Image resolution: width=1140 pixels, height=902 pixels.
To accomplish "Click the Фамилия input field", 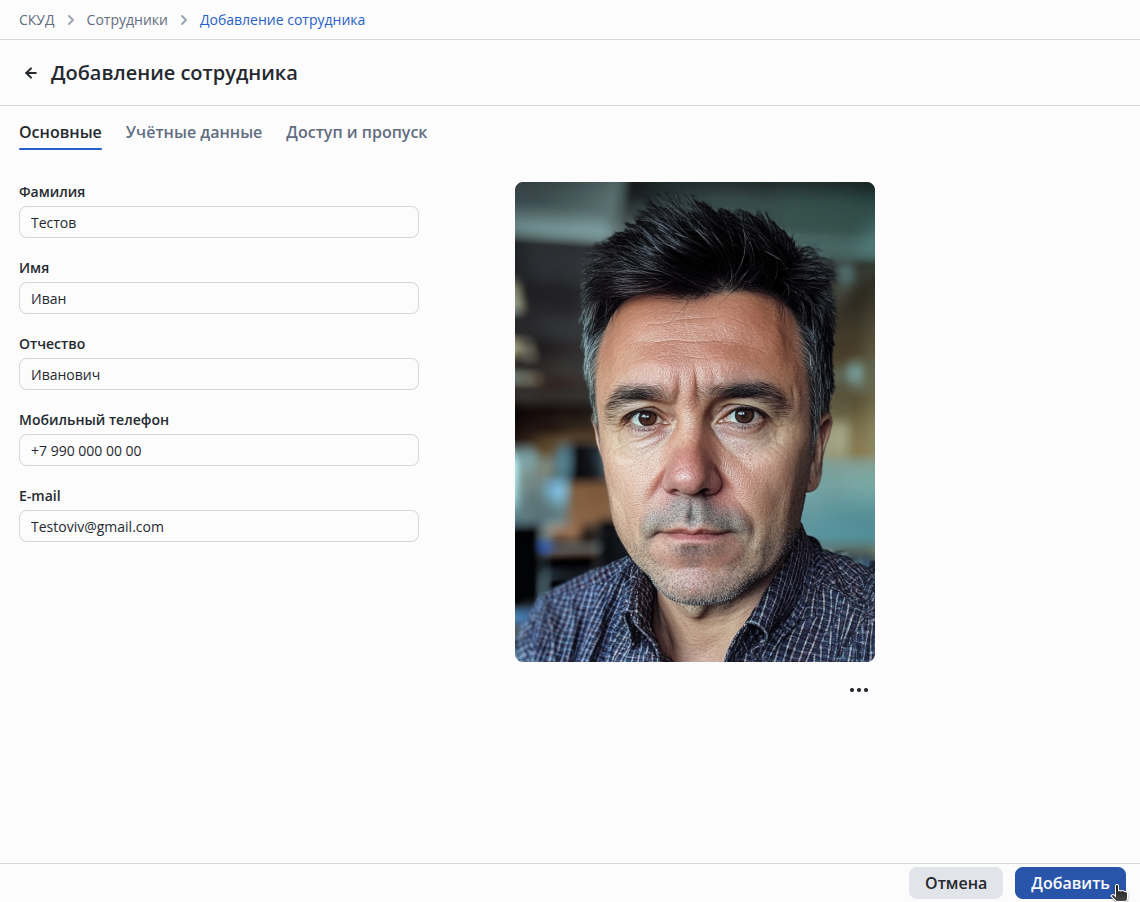I will coord(218,222).
